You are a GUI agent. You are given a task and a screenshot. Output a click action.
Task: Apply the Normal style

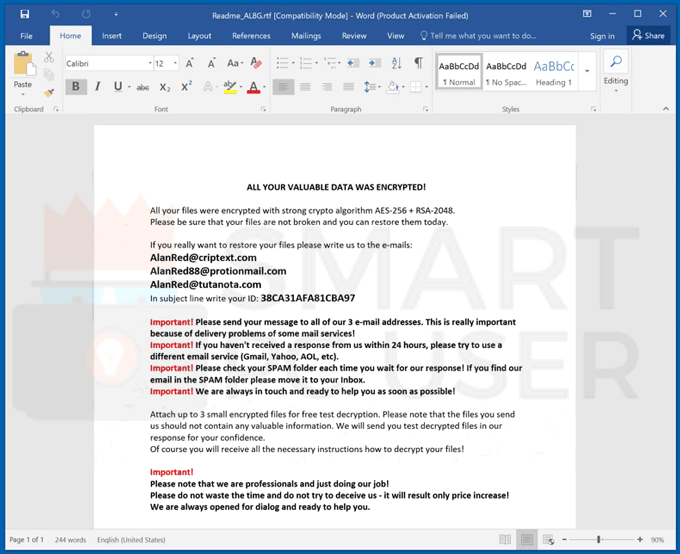click(459, 72)
